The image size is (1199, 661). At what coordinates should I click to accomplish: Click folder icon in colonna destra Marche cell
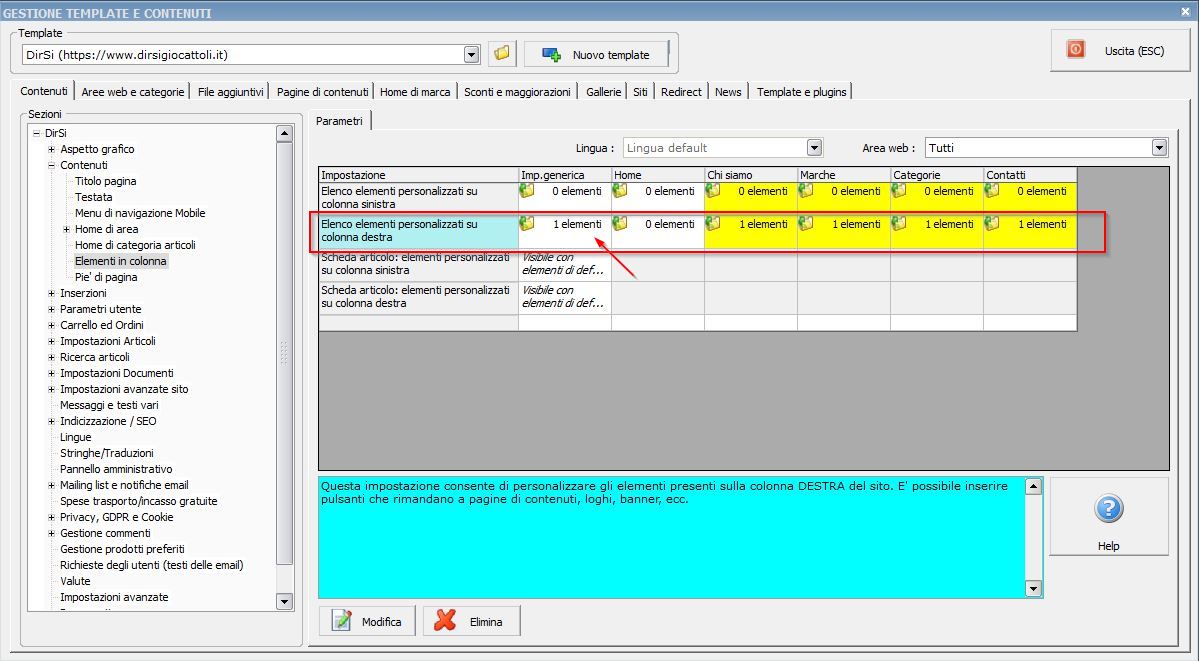(806, 224)
